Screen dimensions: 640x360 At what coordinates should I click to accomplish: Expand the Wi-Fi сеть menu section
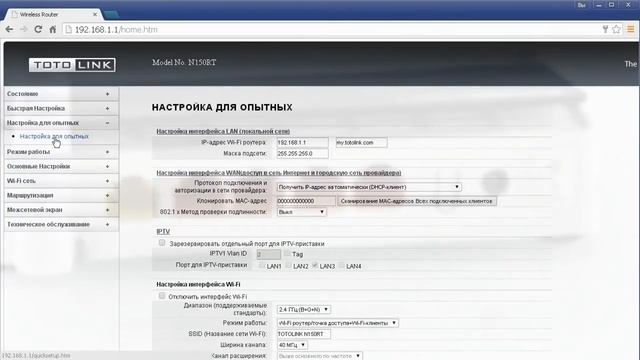coord(61,181)
